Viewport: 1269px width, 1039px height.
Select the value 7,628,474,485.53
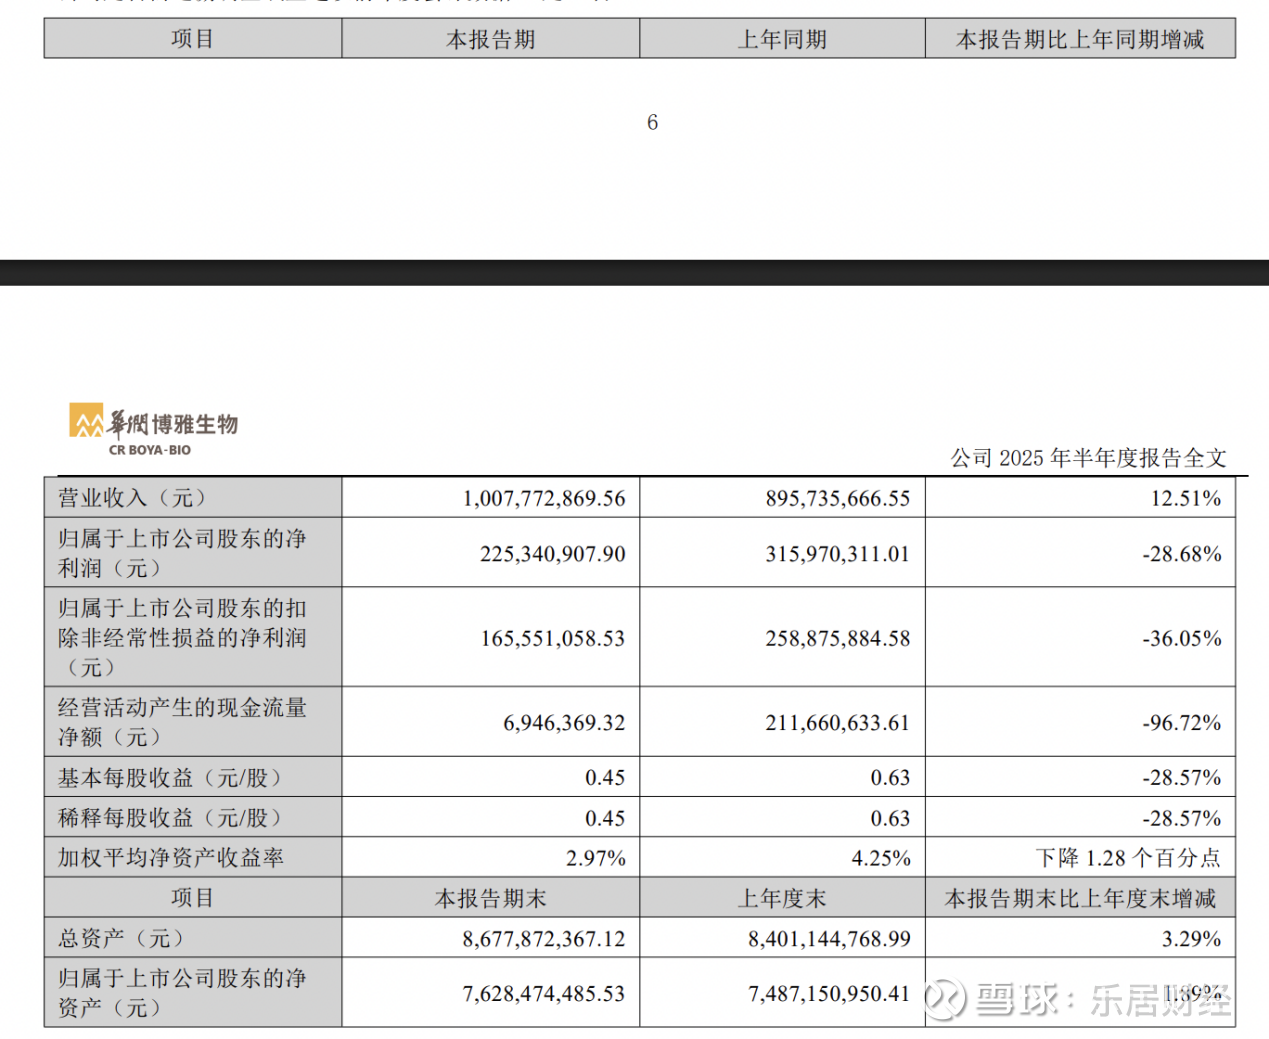(x=544, y=994)
